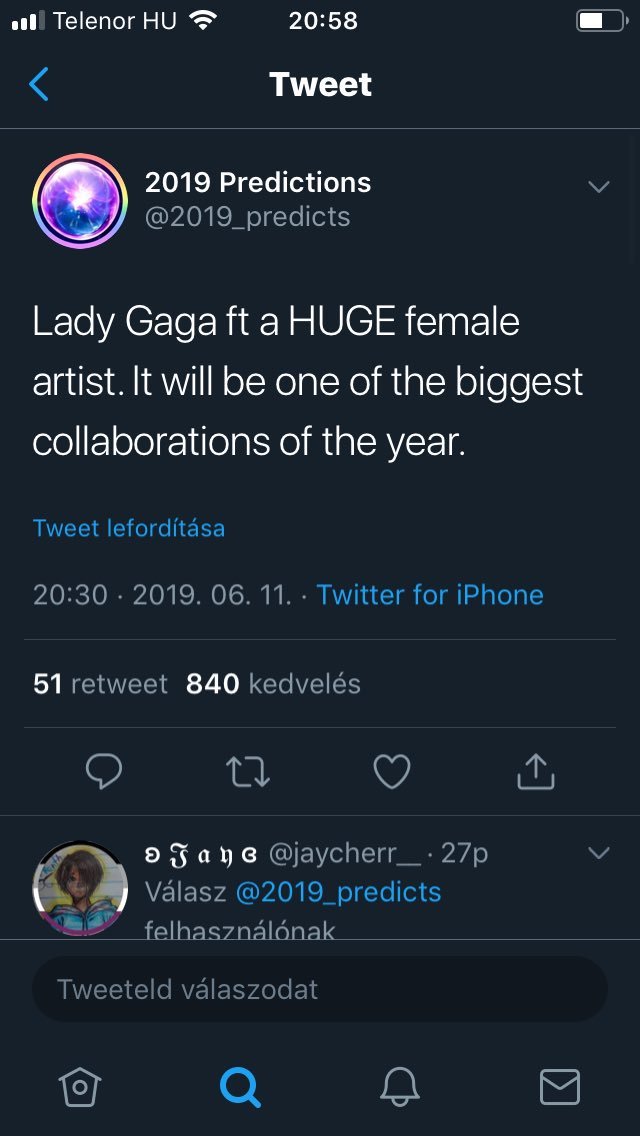Like the tweet with heart icon
The height and width of the screenshot is (1136, 640).
[x=391, y=771]
